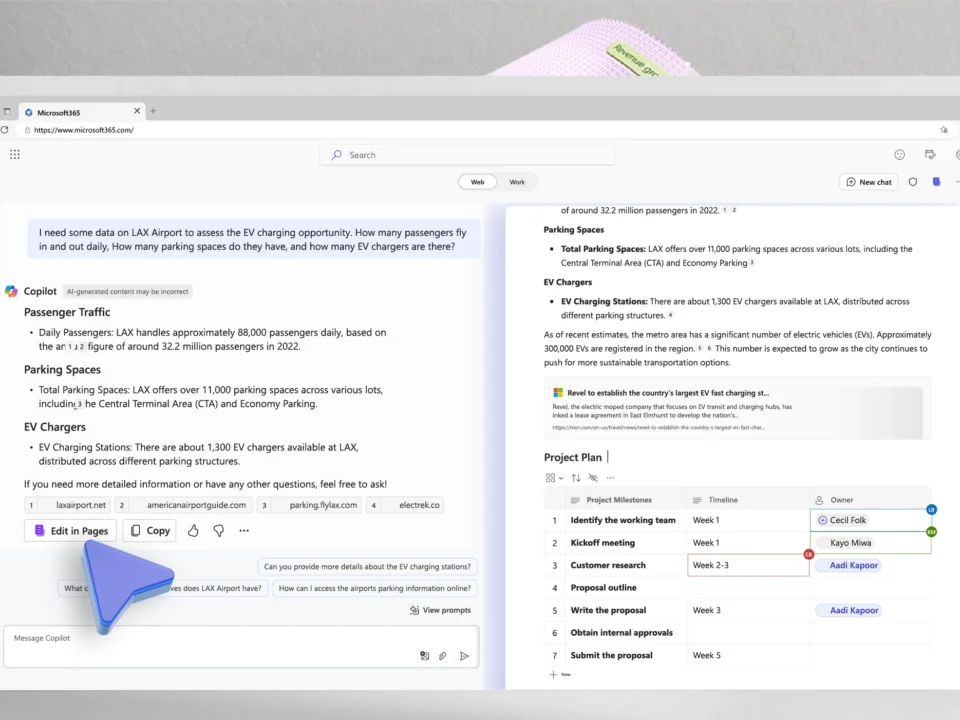Click the sort arrows icon above Project Plan table

tap(576, 478)
